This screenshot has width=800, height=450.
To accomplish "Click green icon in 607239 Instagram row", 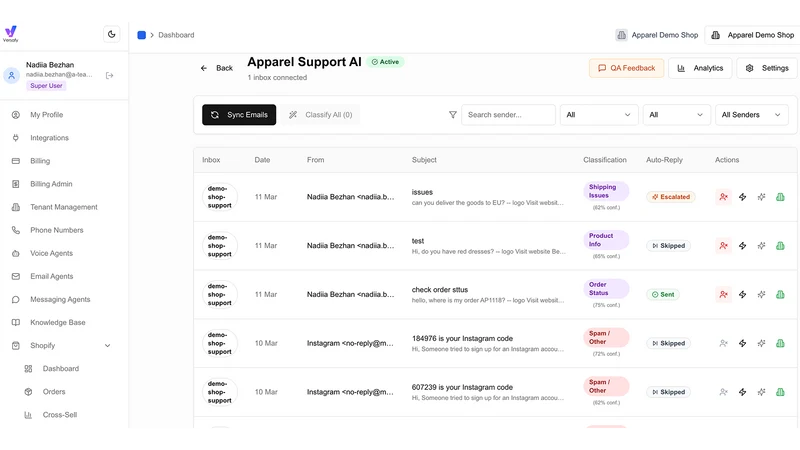I will 780,392.
